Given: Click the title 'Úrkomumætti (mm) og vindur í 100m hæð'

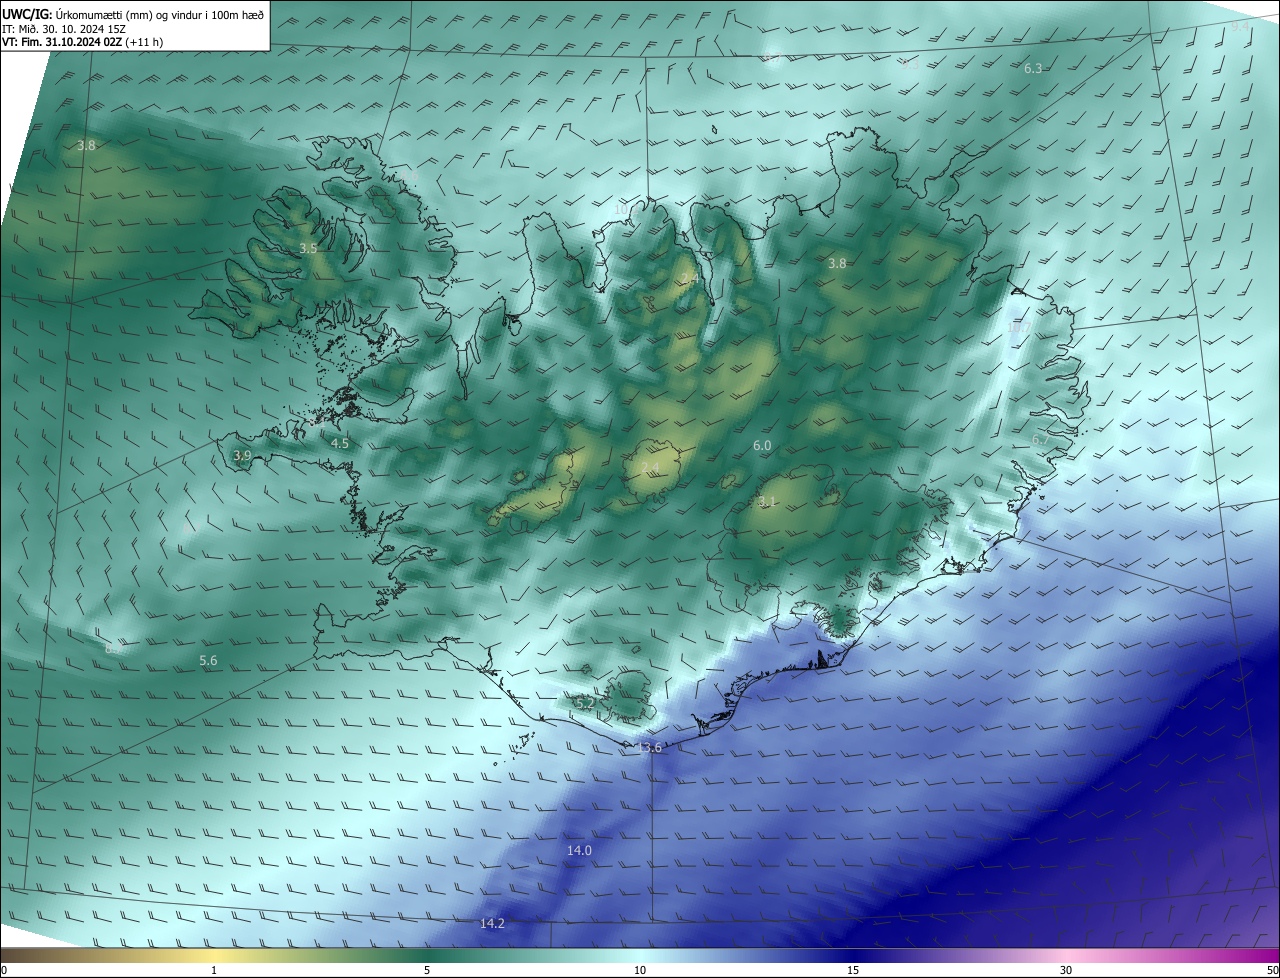Looking at the screenshot, I should [159, 14].
